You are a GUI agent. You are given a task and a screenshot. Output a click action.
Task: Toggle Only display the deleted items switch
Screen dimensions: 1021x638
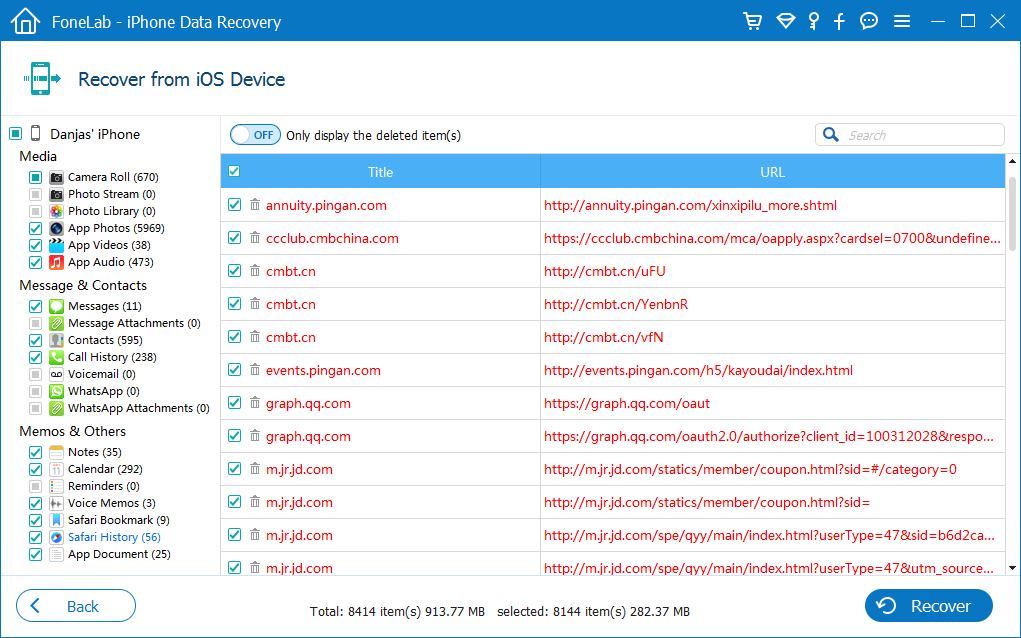pos(255,135)
